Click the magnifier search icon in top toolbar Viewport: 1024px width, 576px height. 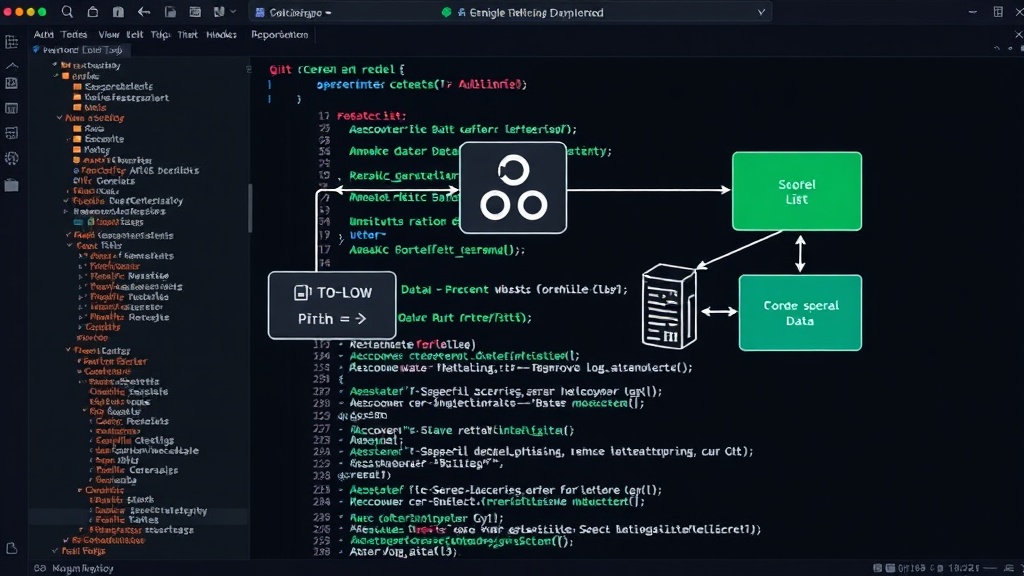67,12
